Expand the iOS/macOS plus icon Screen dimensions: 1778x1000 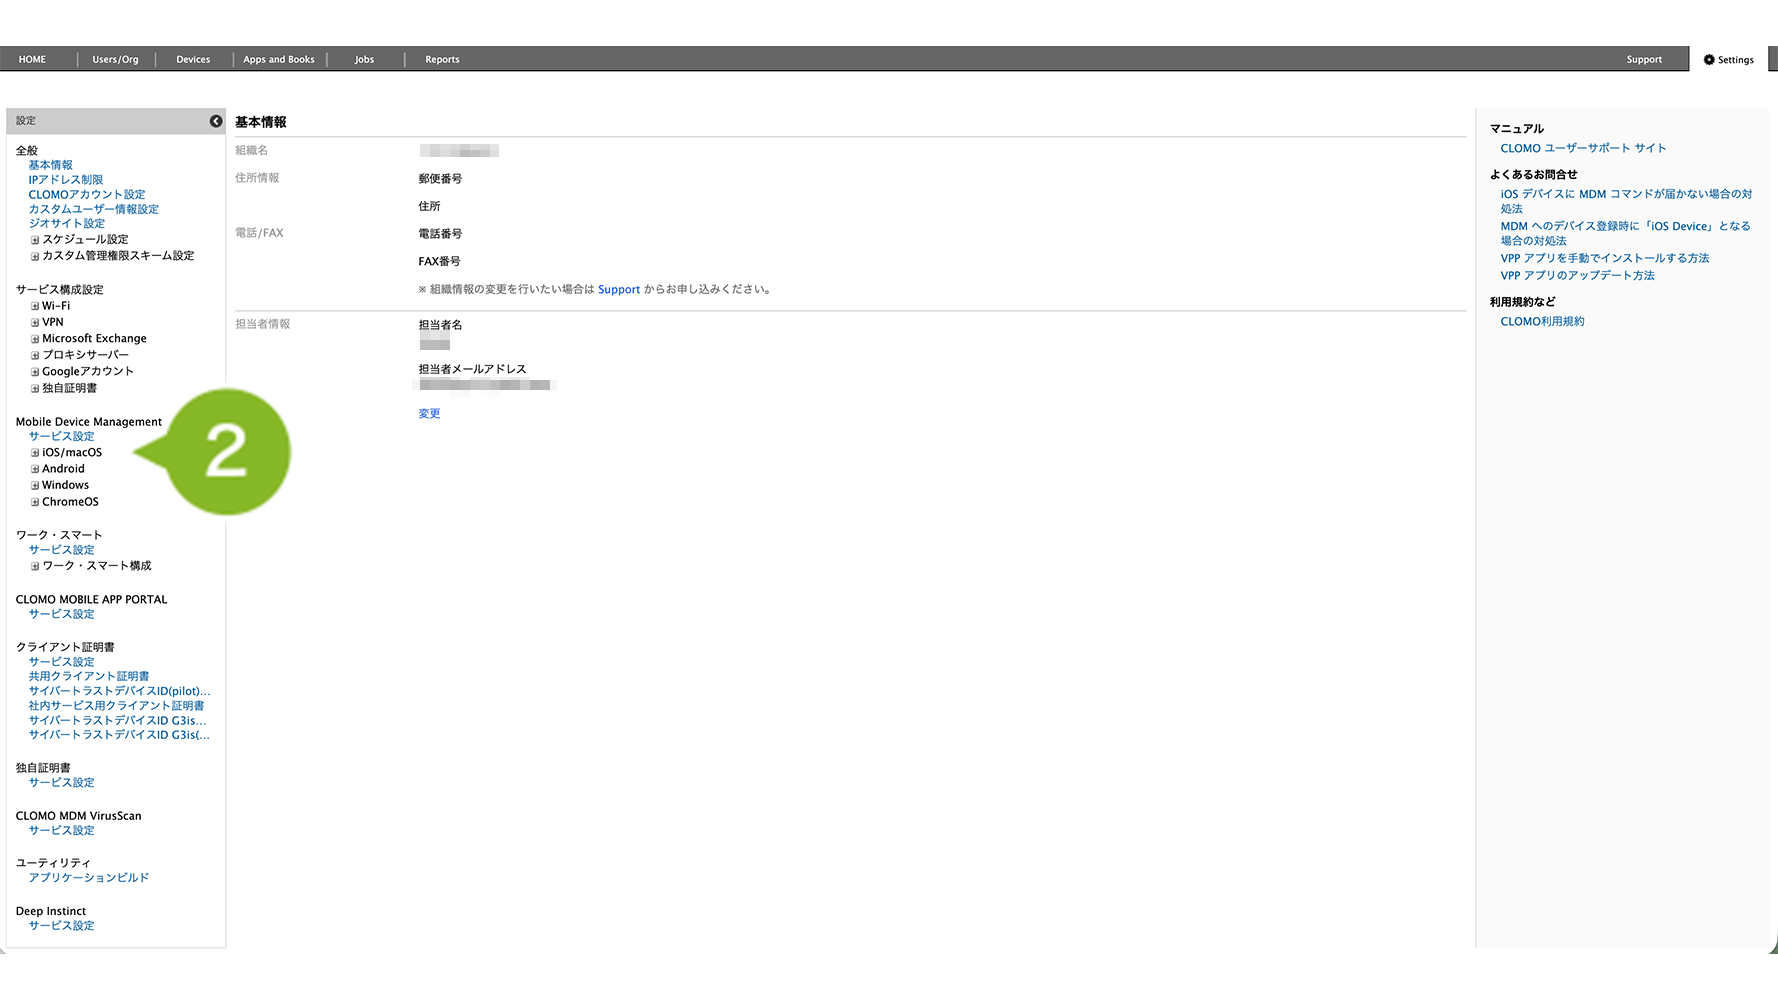tap(35, 453)
